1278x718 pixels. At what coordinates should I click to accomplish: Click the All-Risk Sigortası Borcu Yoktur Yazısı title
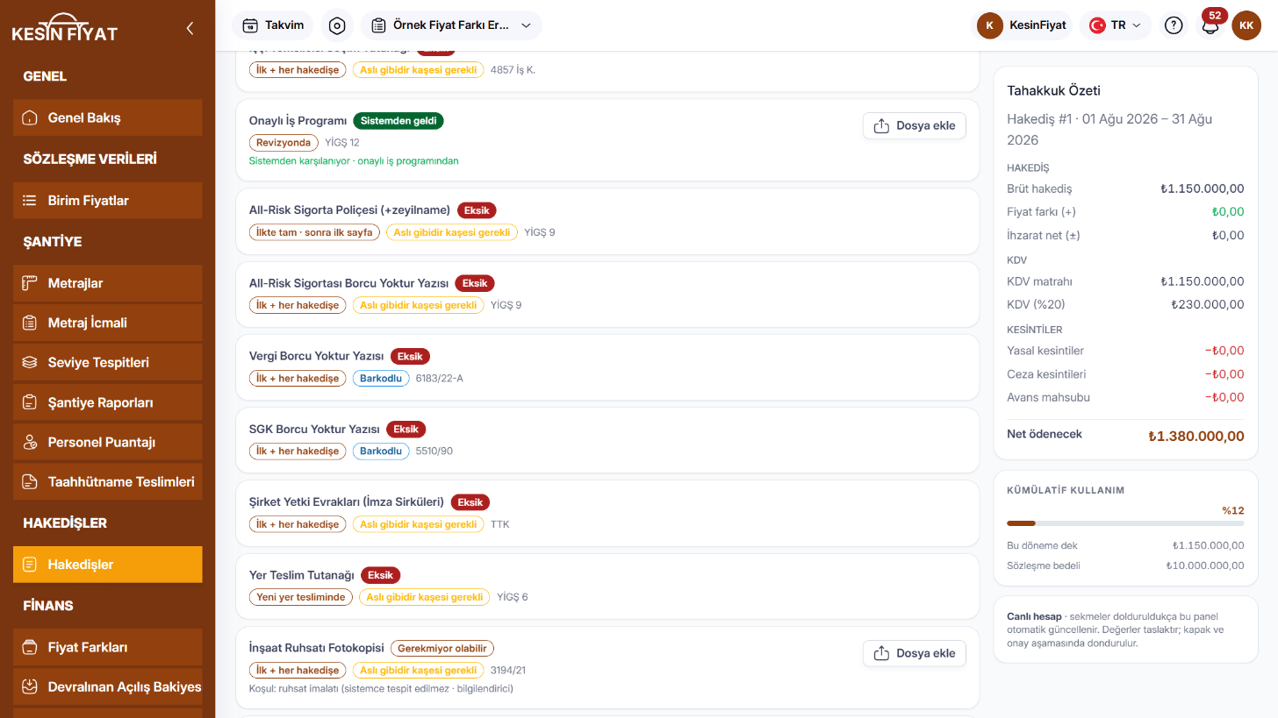tap(349, 283)
